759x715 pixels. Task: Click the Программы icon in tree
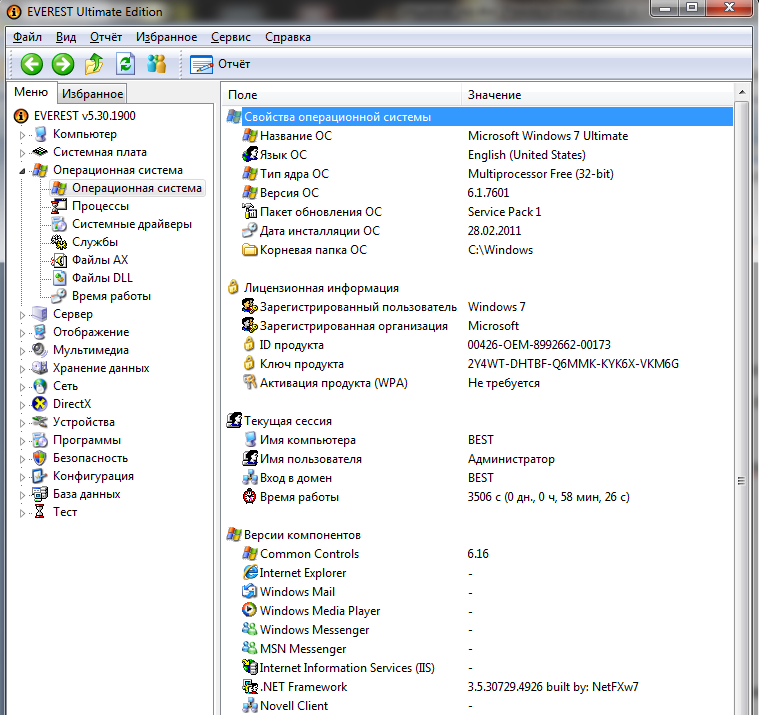click(x=40, y=440)
